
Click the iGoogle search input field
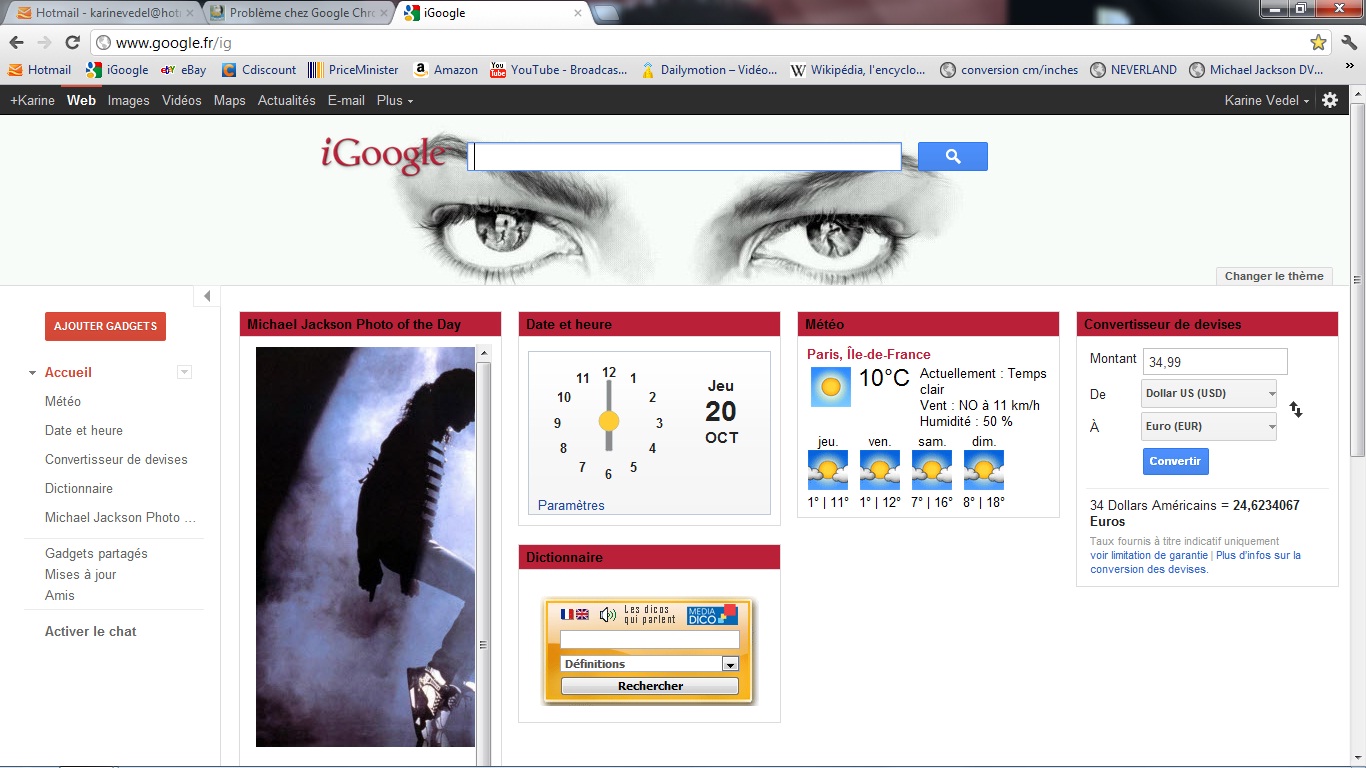(685, 157)
